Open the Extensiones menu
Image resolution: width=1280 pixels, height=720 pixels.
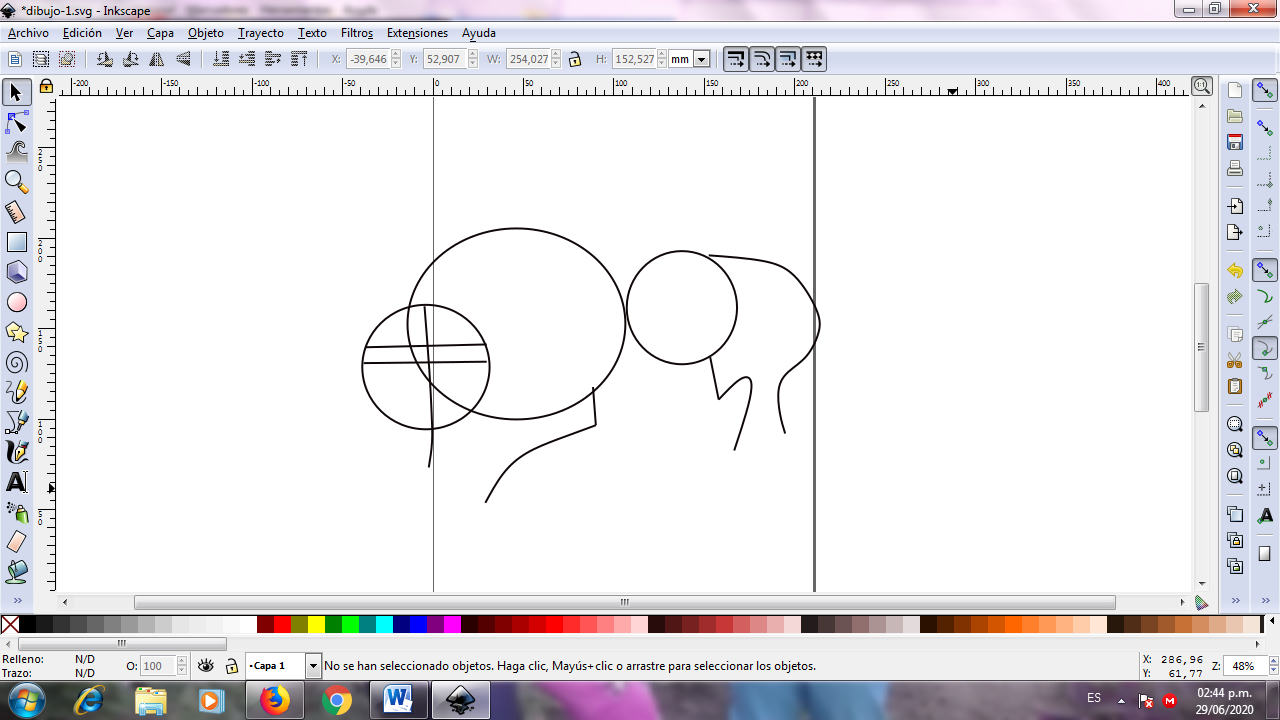point(417,33)
